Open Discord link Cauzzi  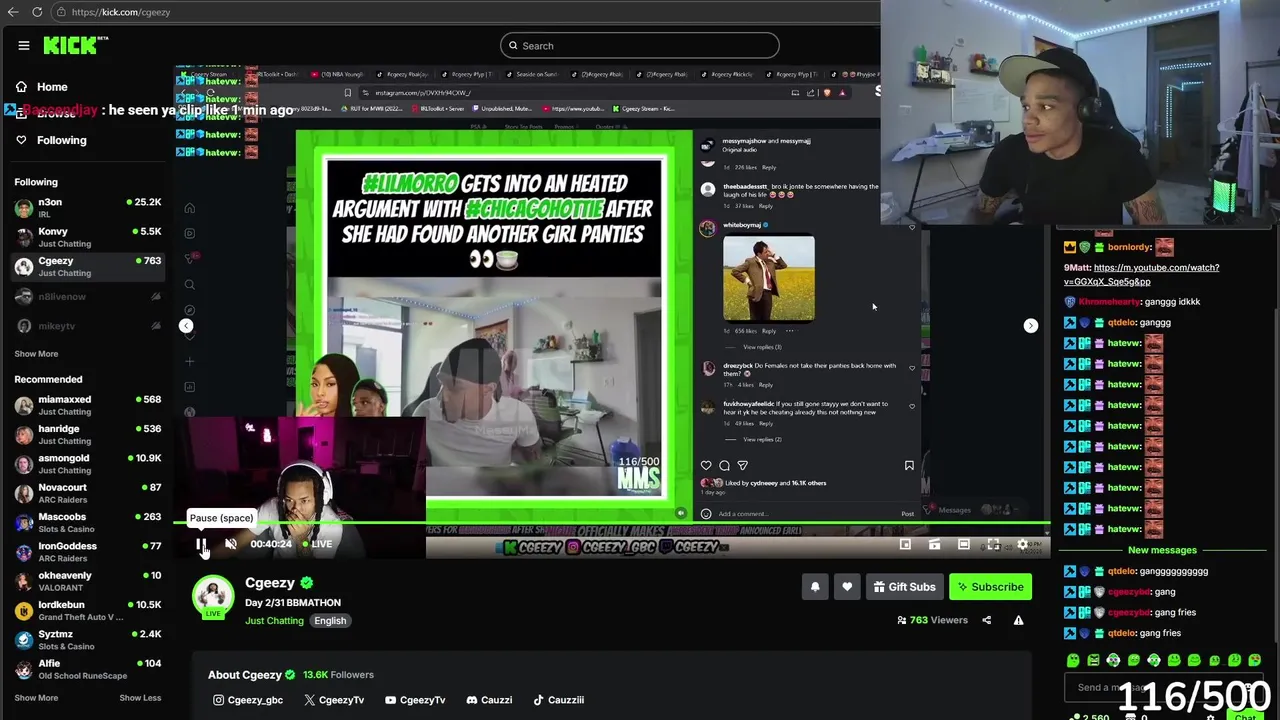(x=489, y=700)
